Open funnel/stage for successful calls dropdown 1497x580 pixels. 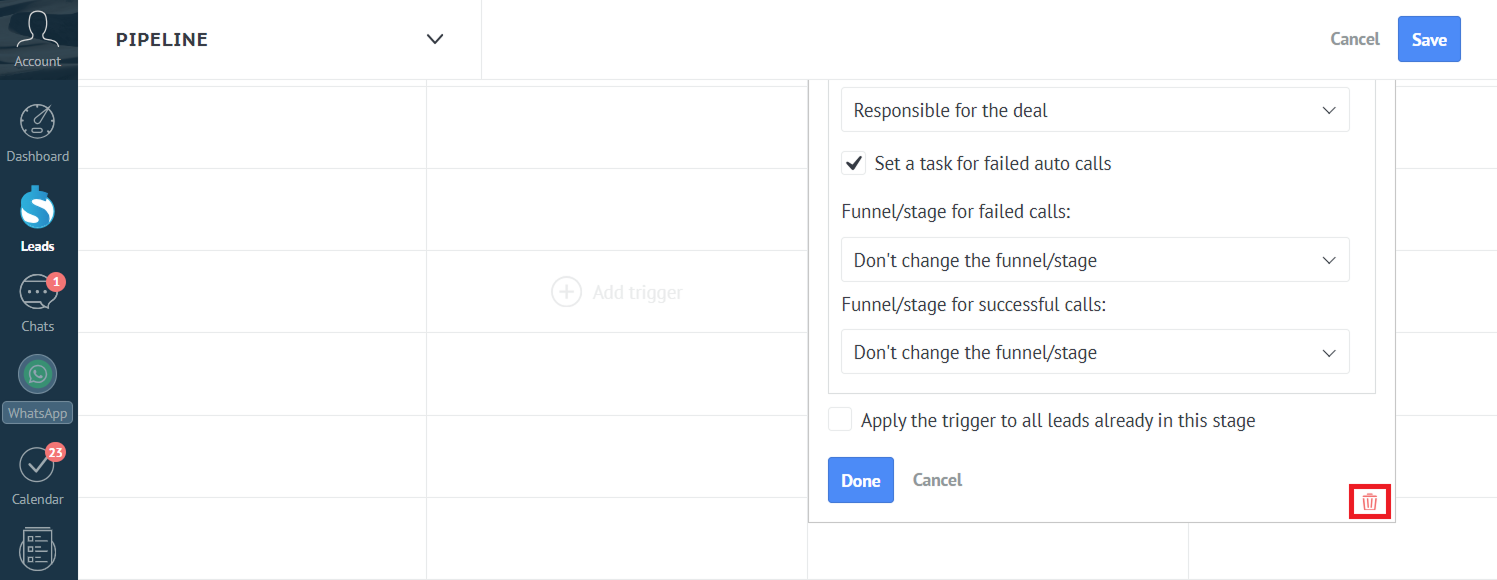(1095, 352)
